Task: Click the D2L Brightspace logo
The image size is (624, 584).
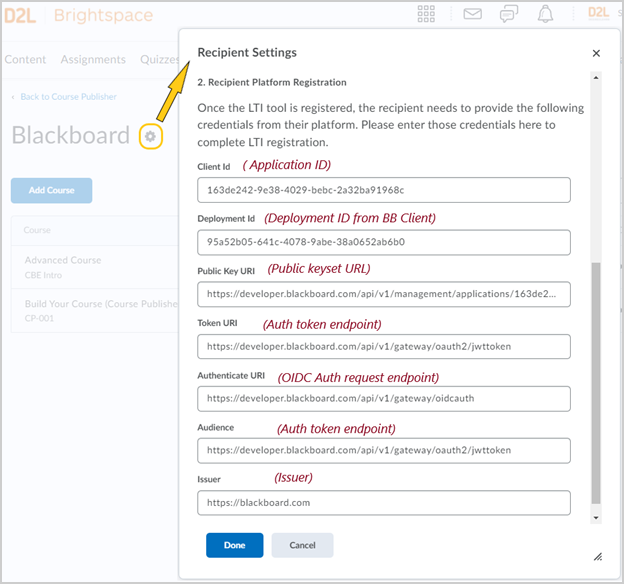Action: click(x=78, y=15)
